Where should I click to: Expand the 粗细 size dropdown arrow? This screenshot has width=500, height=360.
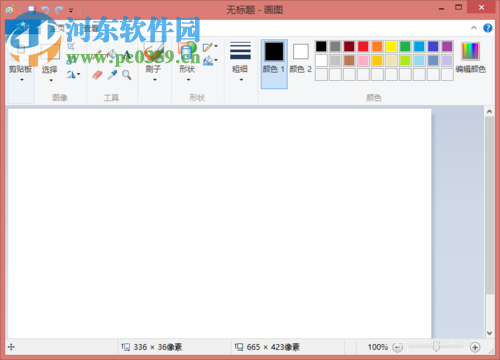[241, 80]
